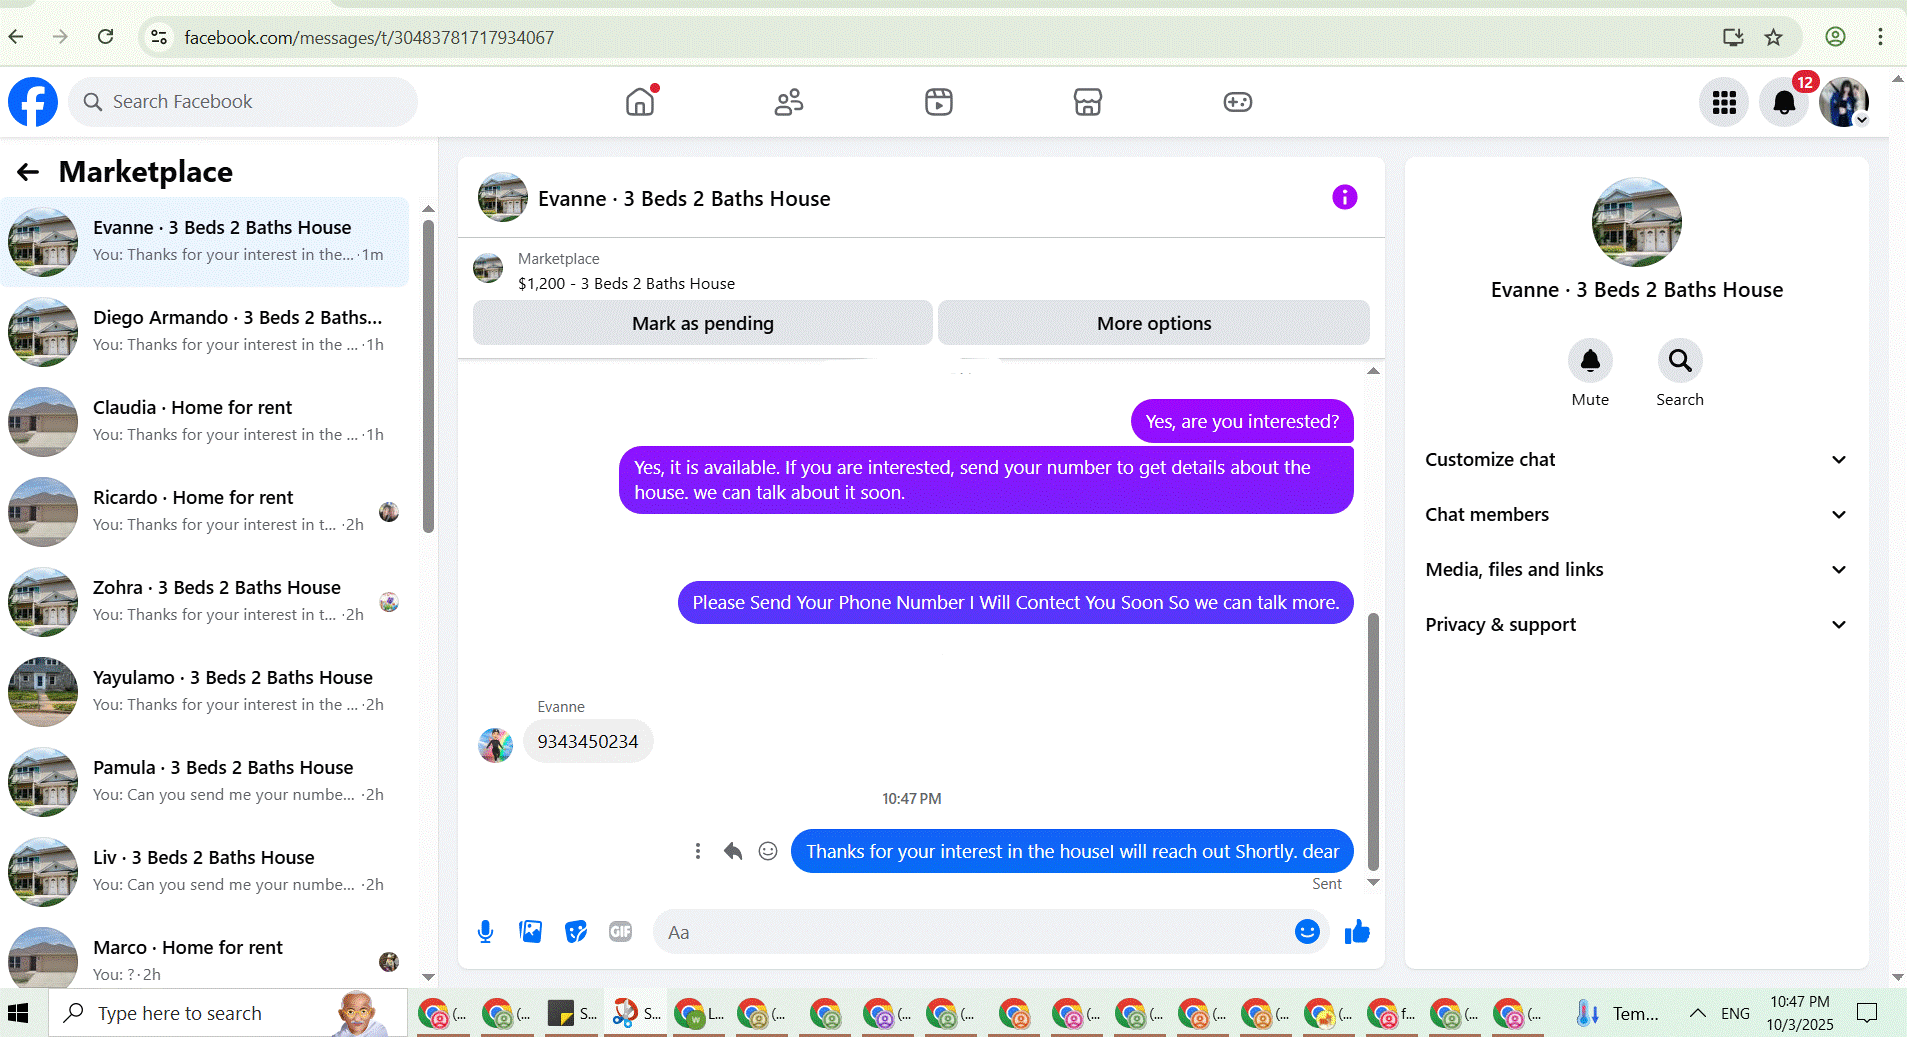The width and height of the screenshot is (1907, 1037).
Task: Open the Liv 3 Beds 2 Baths conversation
Action: click(205, 872)
